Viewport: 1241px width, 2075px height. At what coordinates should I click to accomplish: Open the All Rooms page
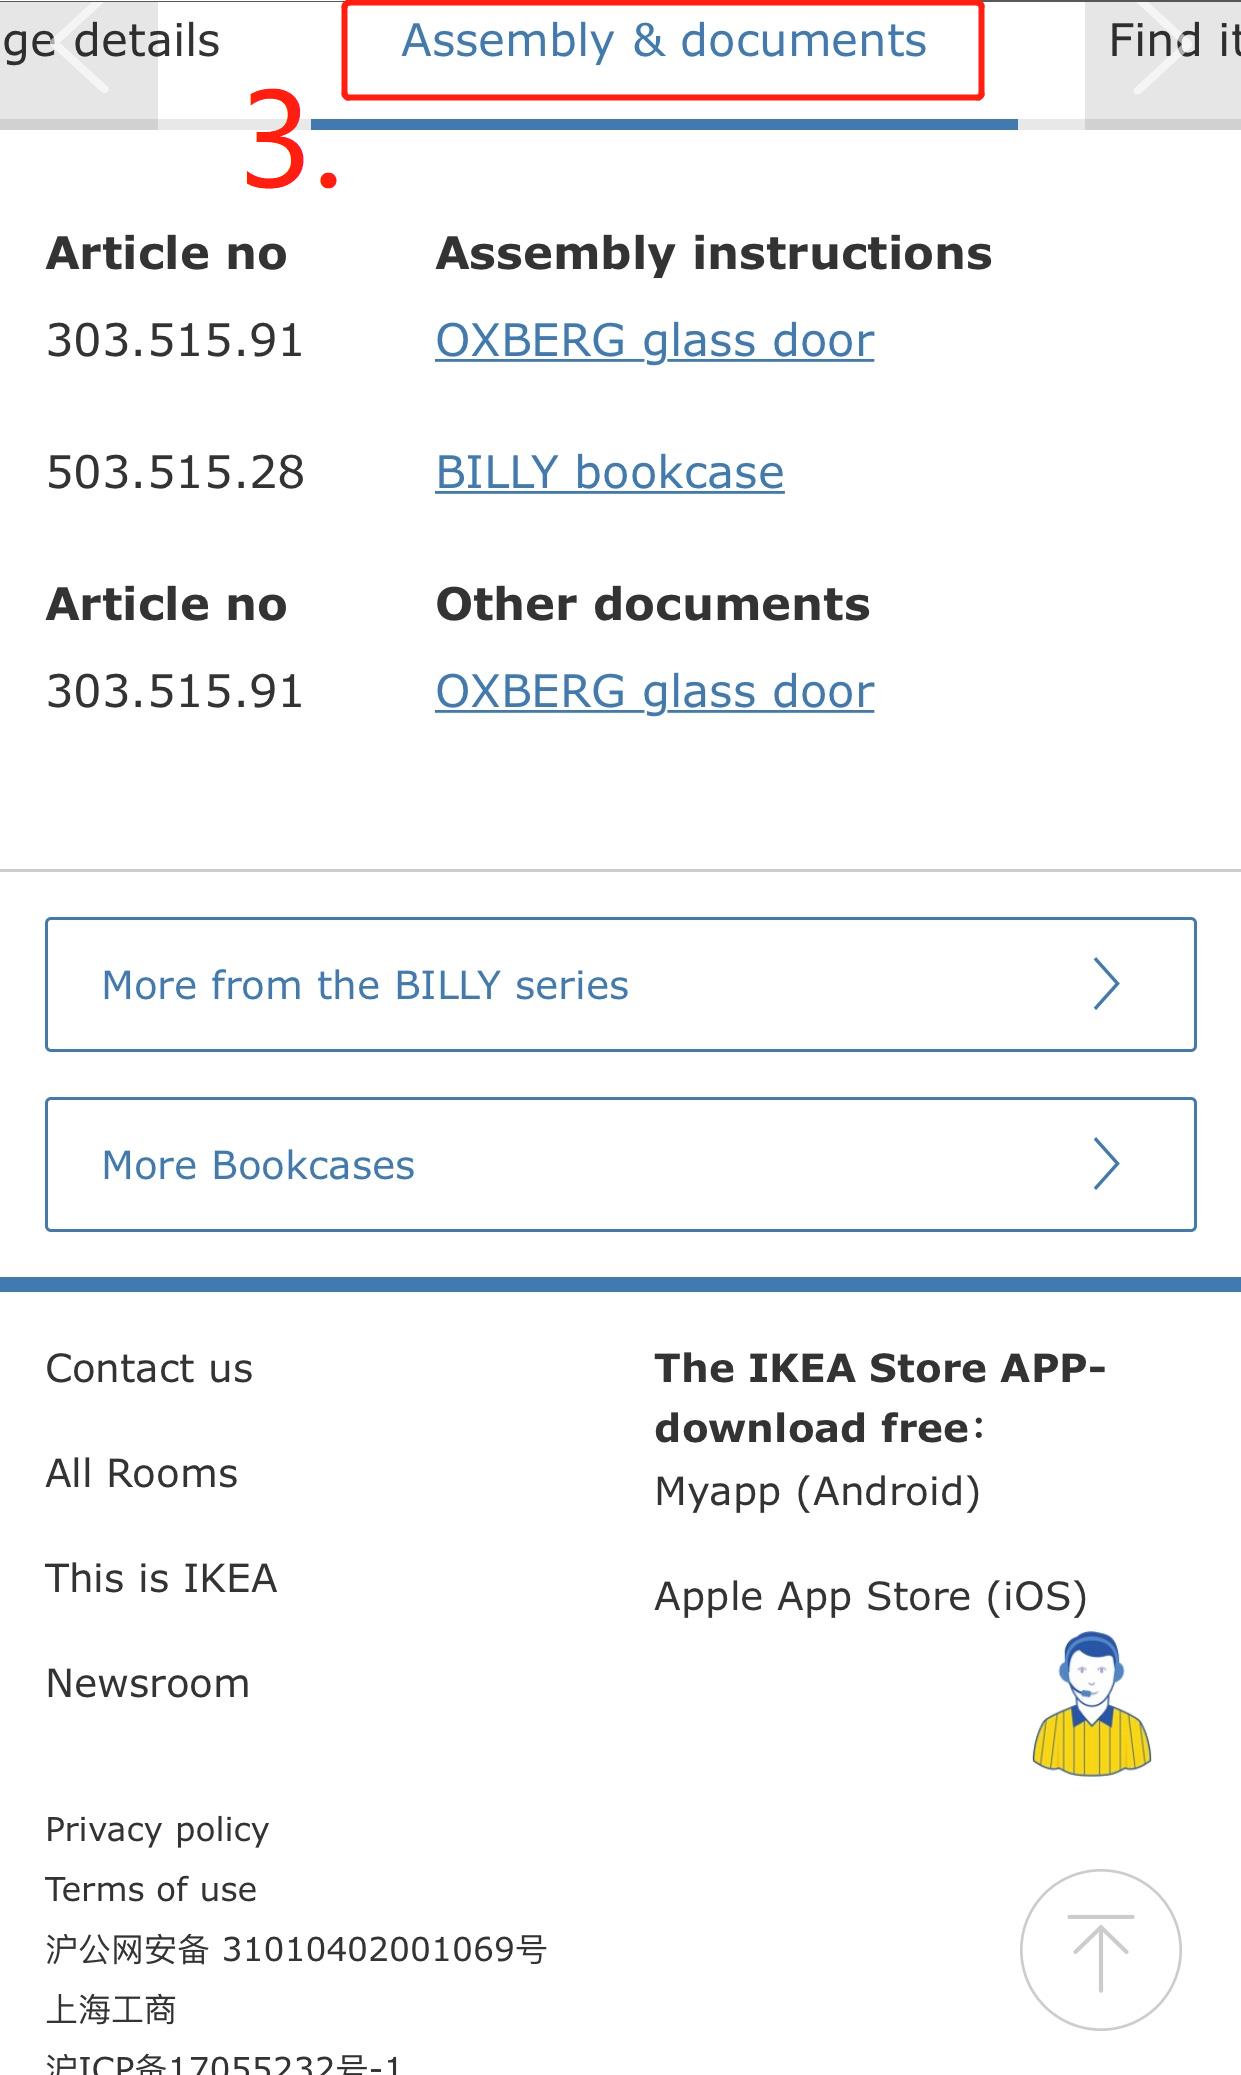pyautogui.click(x=140, y=1472)
